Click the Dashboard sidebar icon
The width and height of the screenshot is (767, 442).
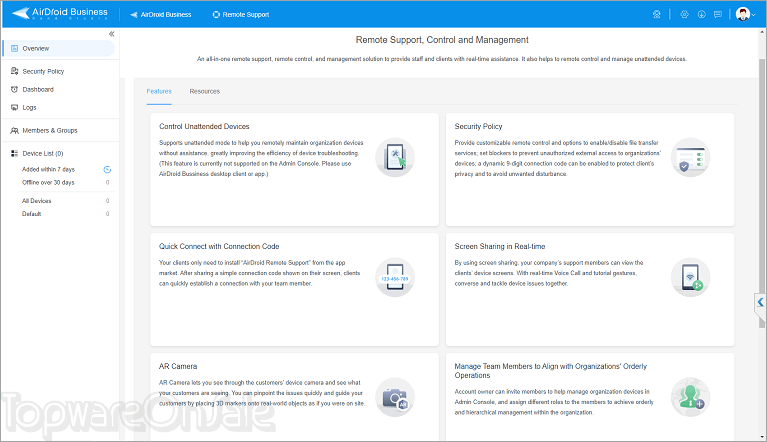[14, 89]
